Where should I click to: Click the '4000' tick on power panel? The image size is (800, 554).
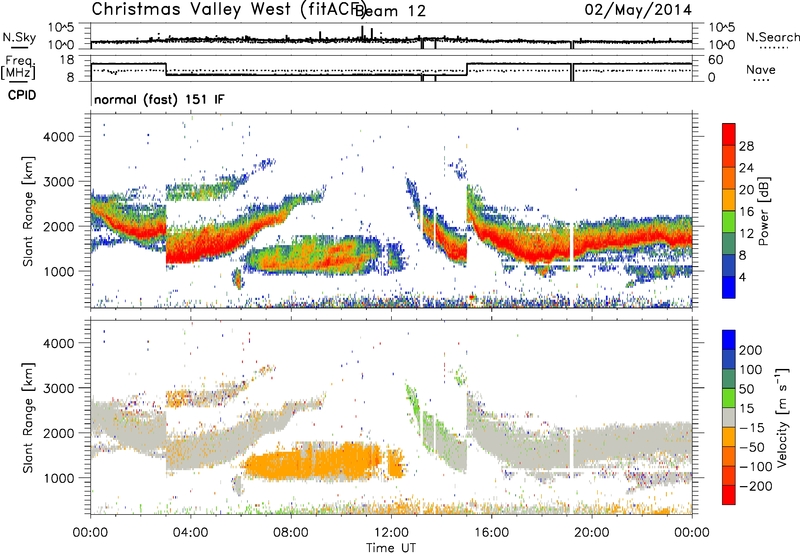coord(59,137)
